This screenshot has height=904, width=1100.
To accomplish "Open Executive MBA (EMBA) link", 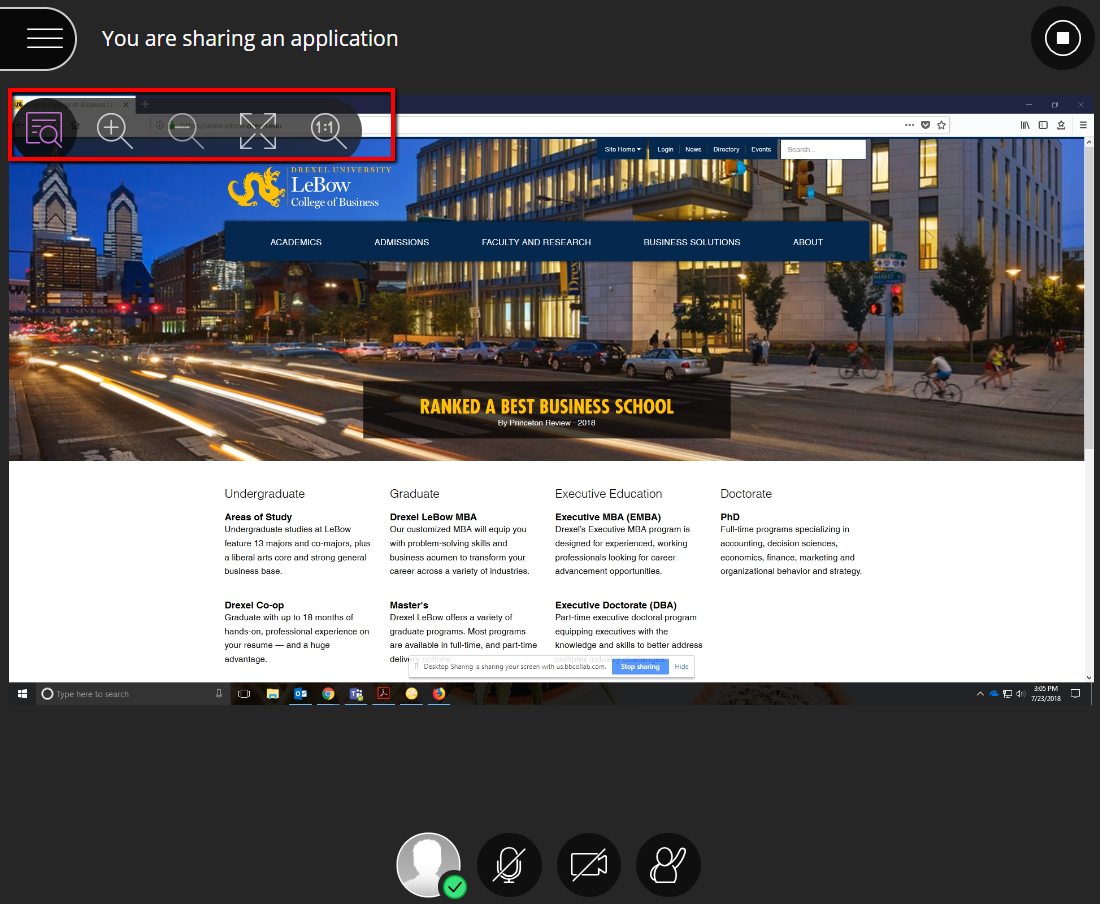I will (x=608, y=517).
